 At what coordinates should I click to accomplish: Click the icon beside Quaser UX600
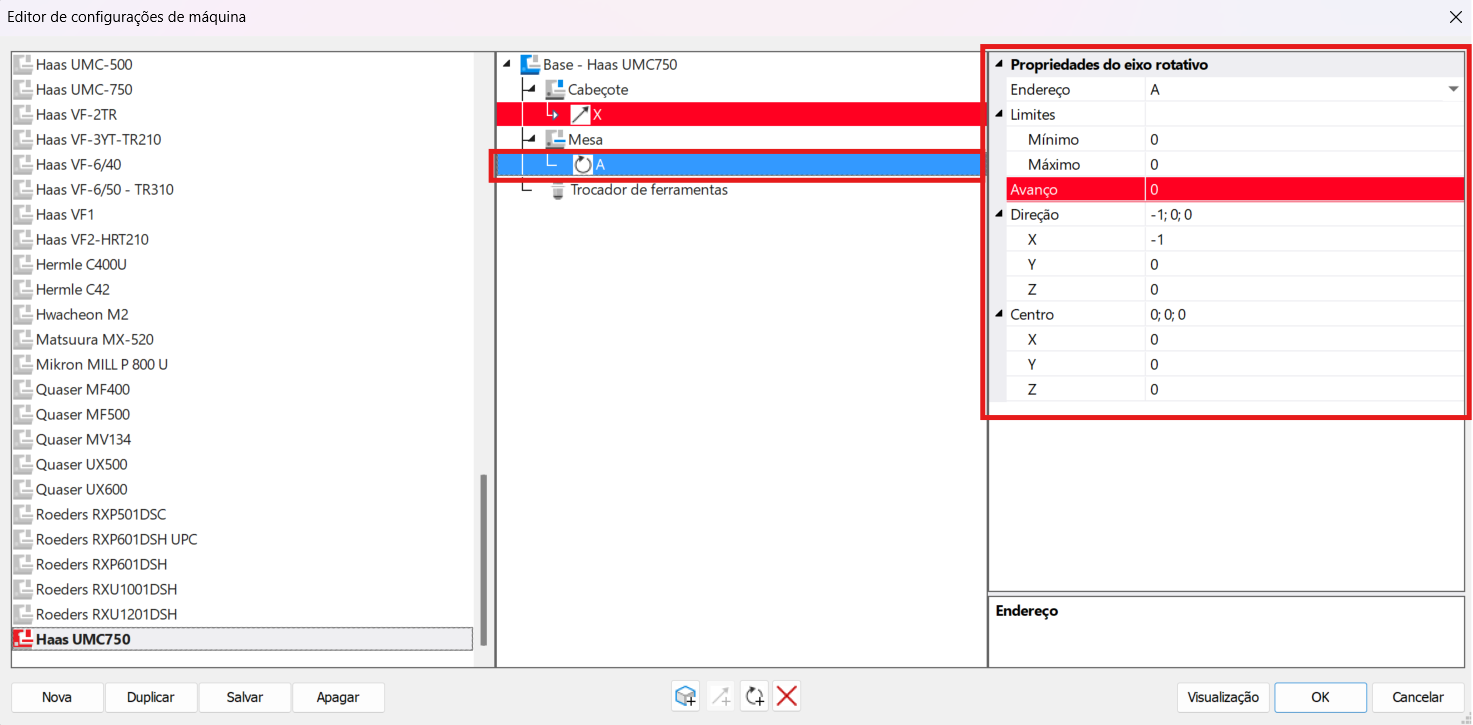(x=23, y=490)
